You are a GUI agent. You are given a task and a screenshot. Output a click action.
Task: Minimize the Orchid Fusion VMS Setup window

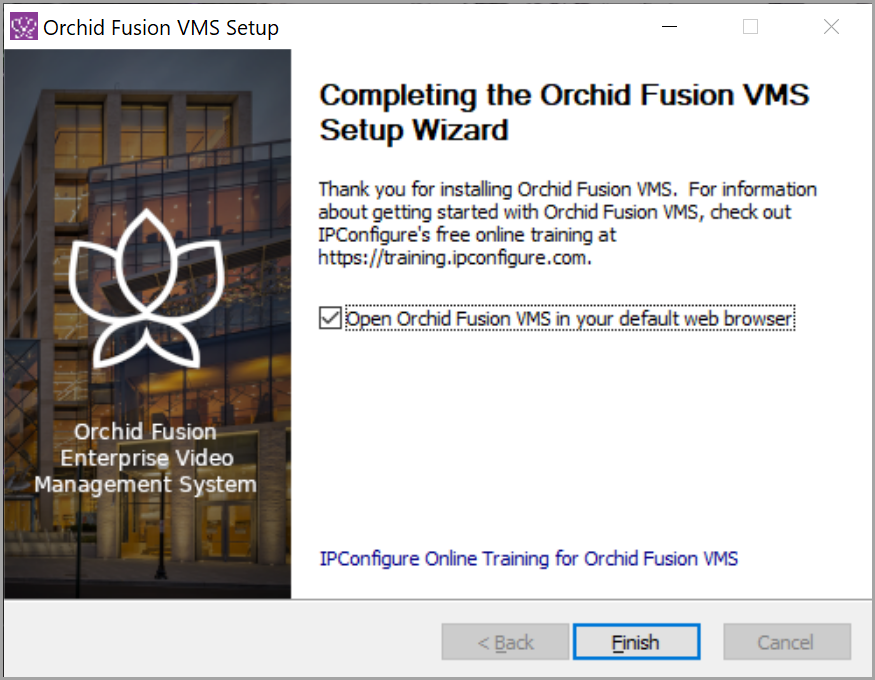[x=669, y=27]
